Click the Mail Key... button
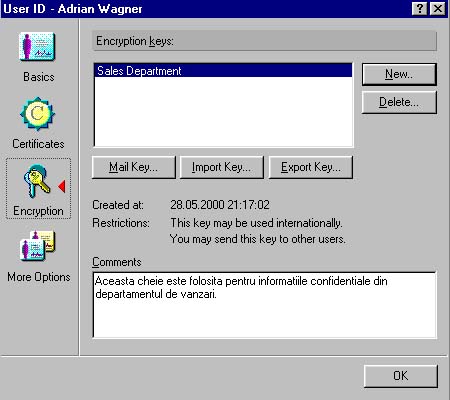The width and height of the screenshot is (450, 400). (134, 167)
